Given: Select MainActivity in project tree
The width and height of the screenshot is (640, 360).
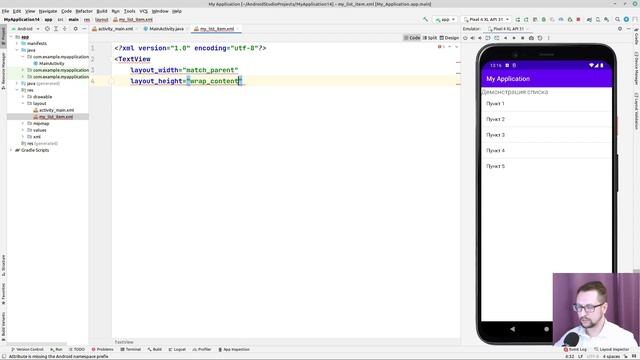Looking at the screenshot, I should (x=49, y=63).
